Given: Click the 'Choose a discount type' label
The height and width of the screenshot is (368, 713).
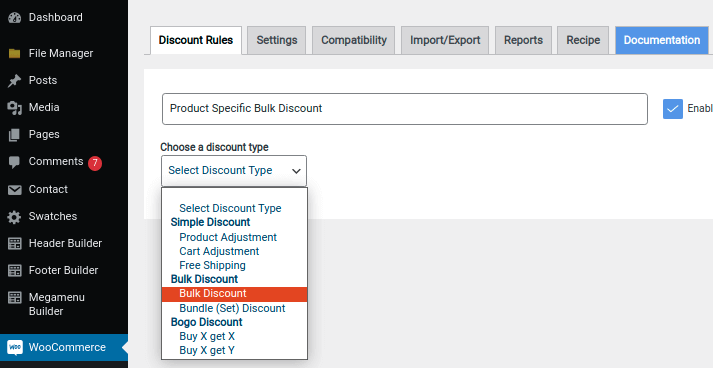Looking at the screenshot, I should (x=215, y=147).
